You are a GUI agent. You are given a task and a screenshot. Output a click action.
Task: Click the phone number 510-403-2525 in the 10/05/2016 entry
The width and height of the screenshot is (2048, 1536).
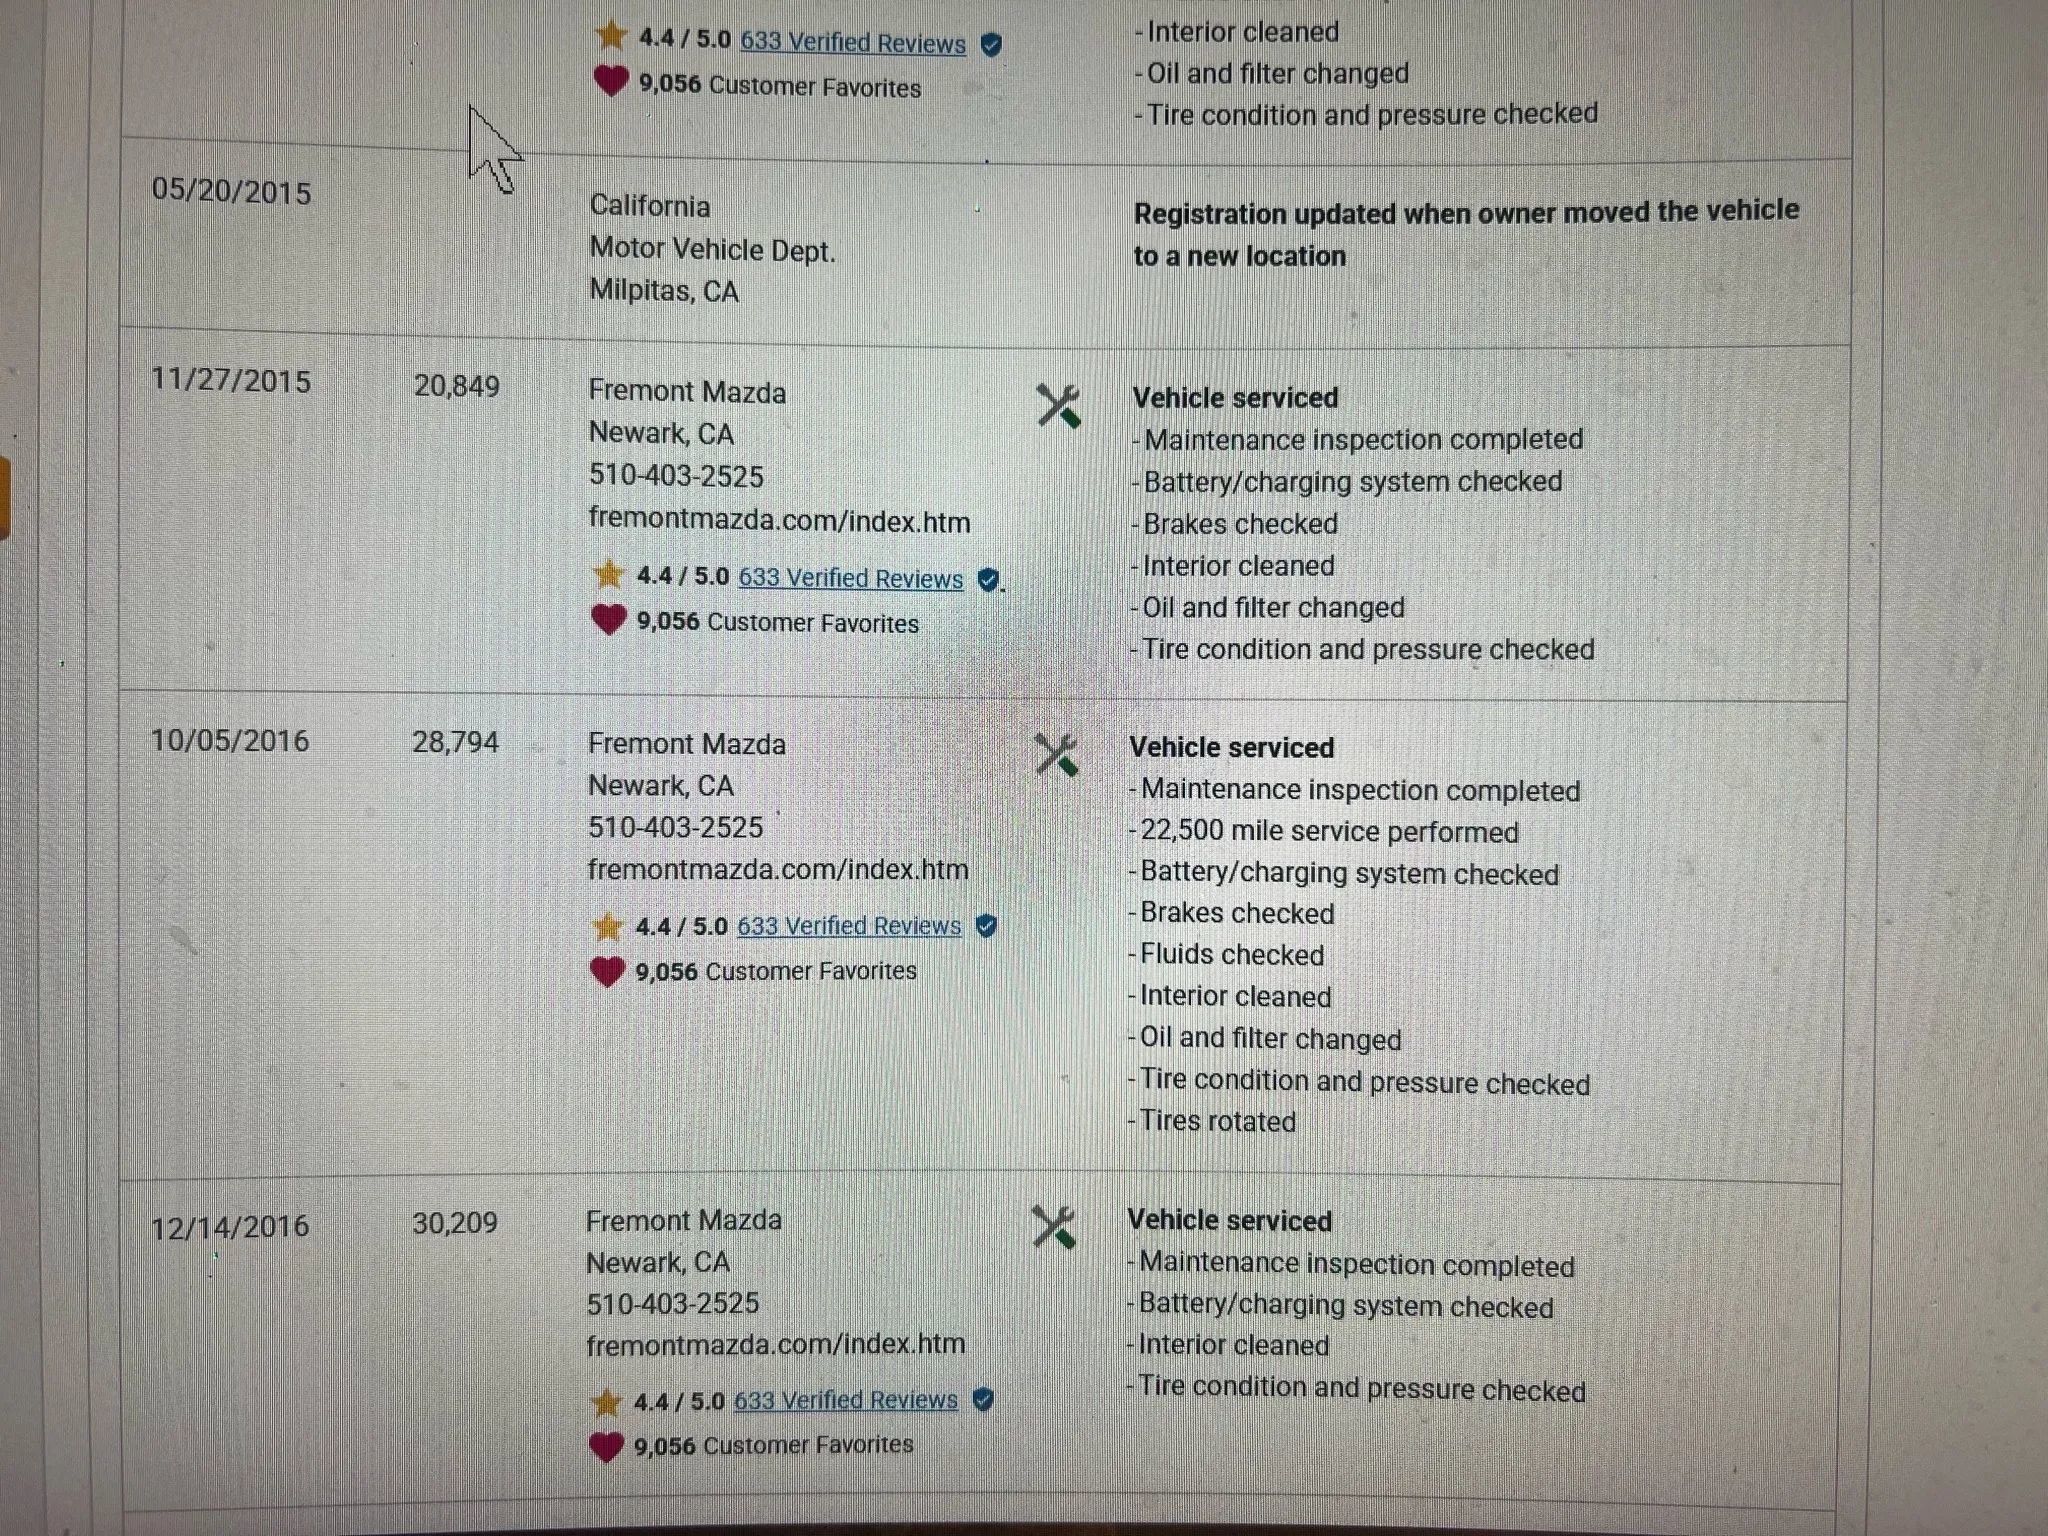[675, 827]
